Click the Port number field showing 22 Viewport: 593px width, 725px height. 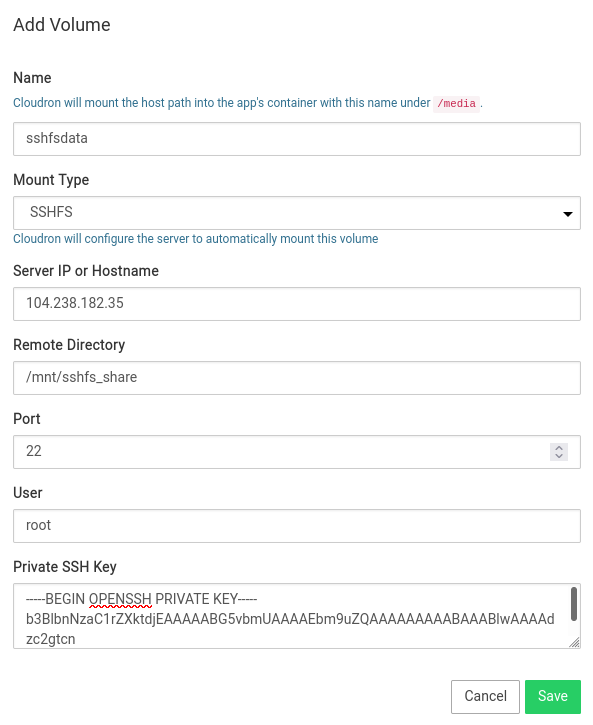(x=297, y=452)
